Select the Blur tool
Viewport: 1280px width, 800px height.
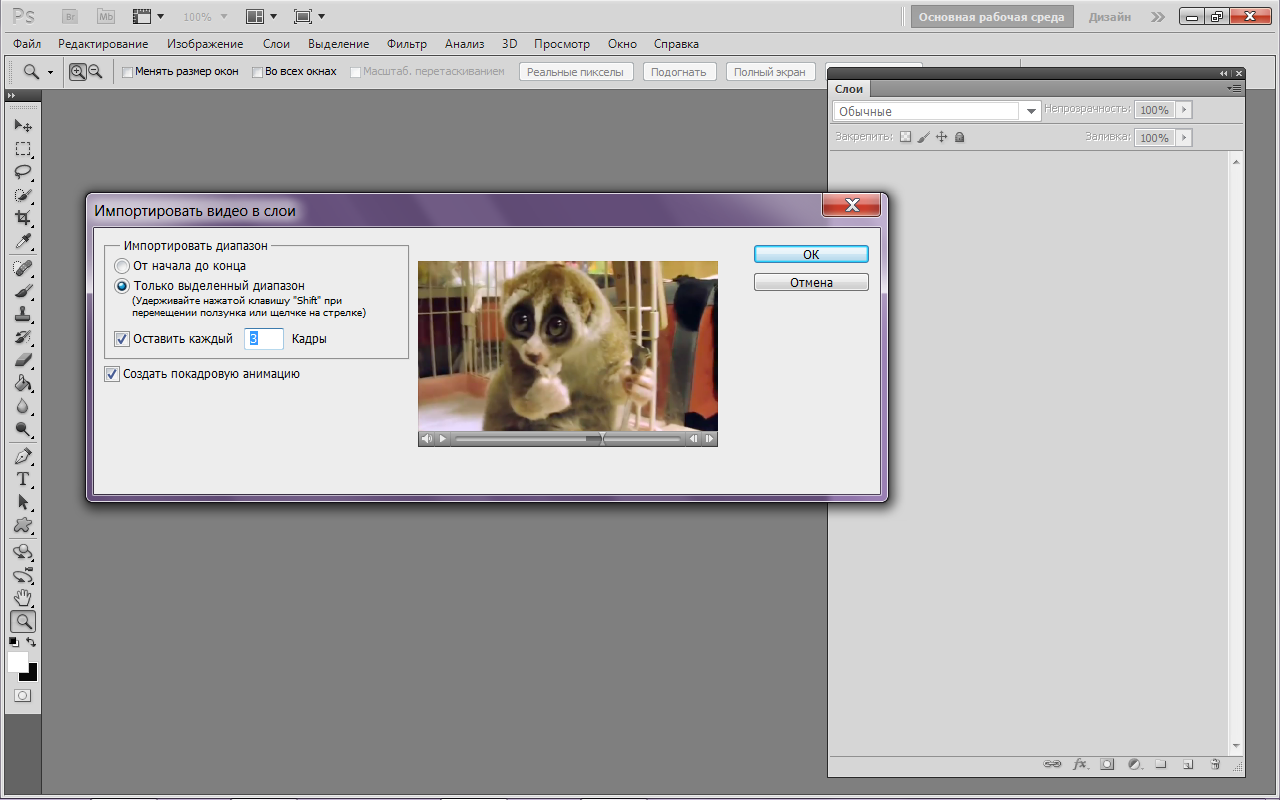coord(23,406)
